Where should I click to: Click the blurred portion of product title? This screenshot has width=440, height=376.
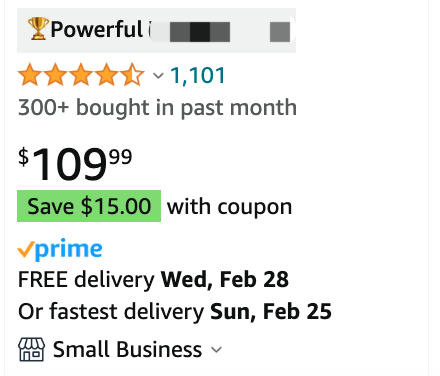(219, 32)
